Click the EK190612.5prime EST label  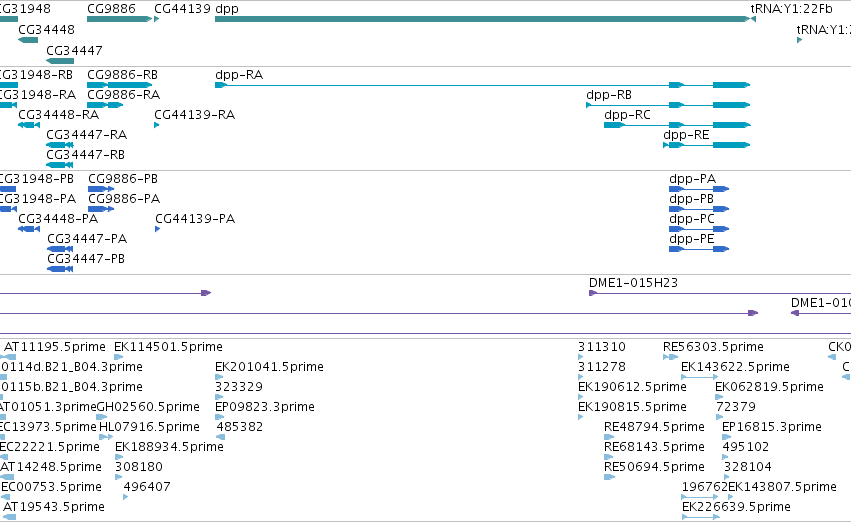tap(632, 387)
